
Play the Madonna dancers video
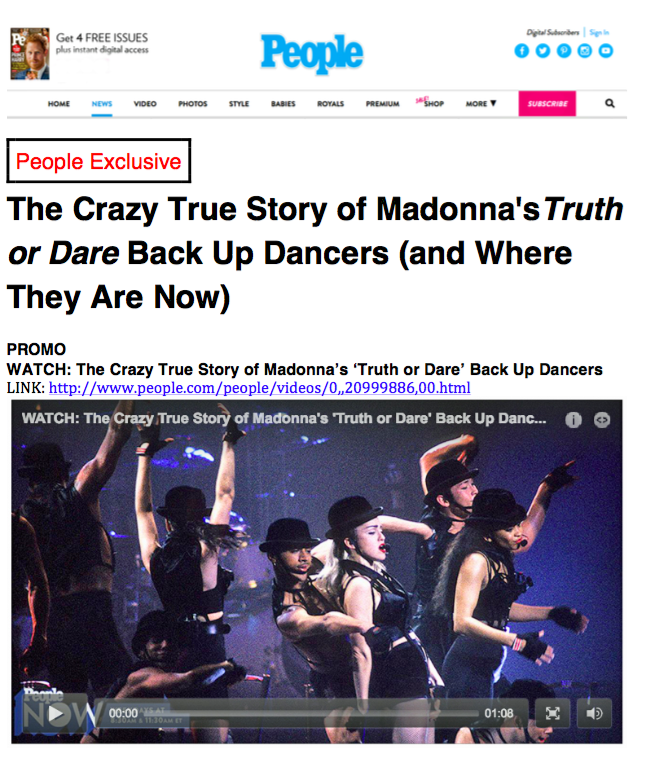click(56, 714)
